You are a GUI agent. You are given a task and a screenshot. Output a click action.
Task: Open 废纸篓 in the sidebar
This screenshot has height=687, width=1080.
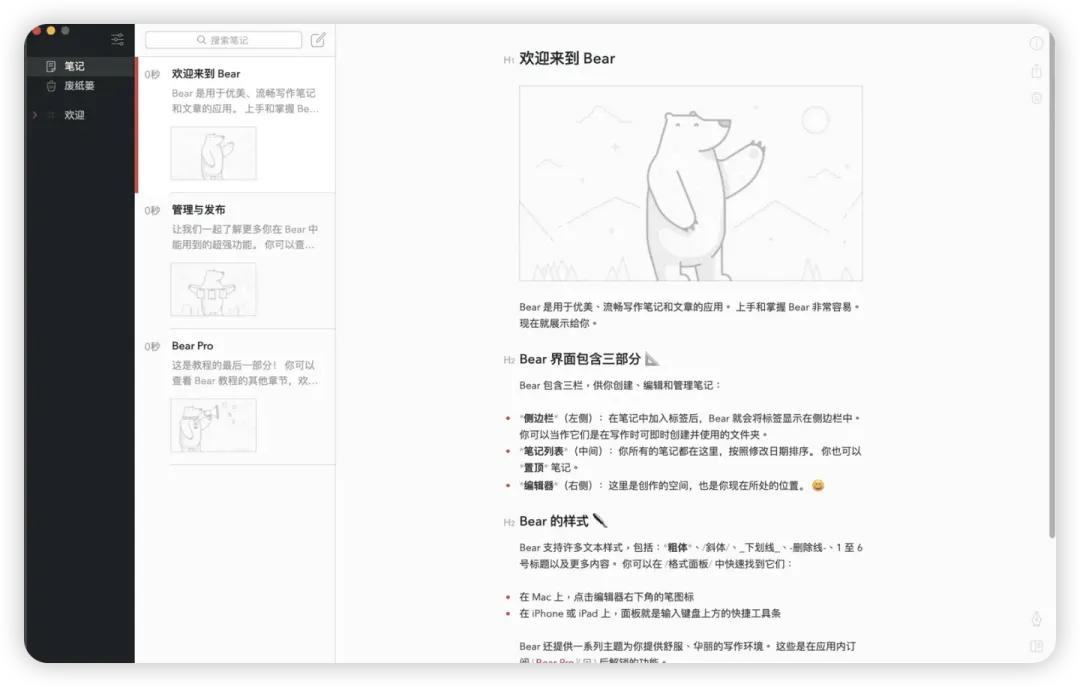click(x=79, y=85)
